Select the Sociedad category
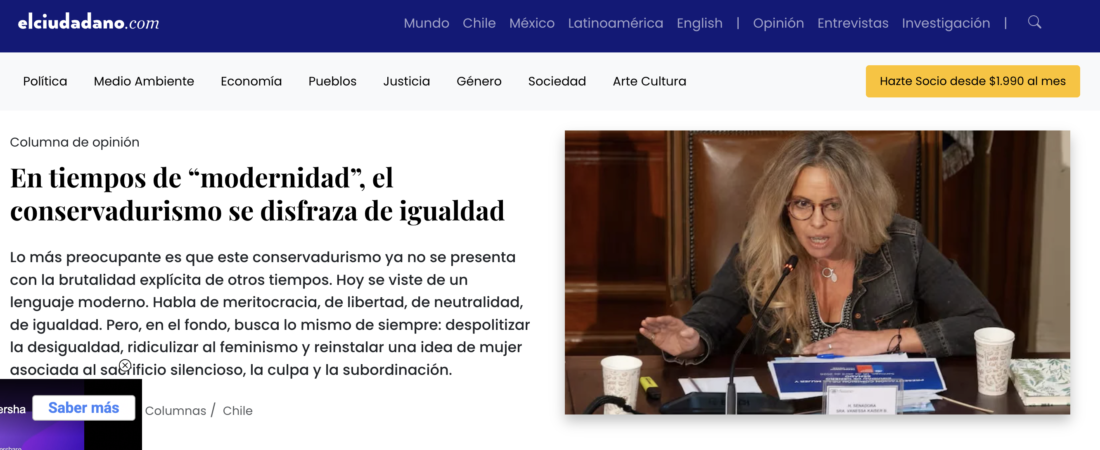This screenshot has height=450, width=1100. point(557,81)
